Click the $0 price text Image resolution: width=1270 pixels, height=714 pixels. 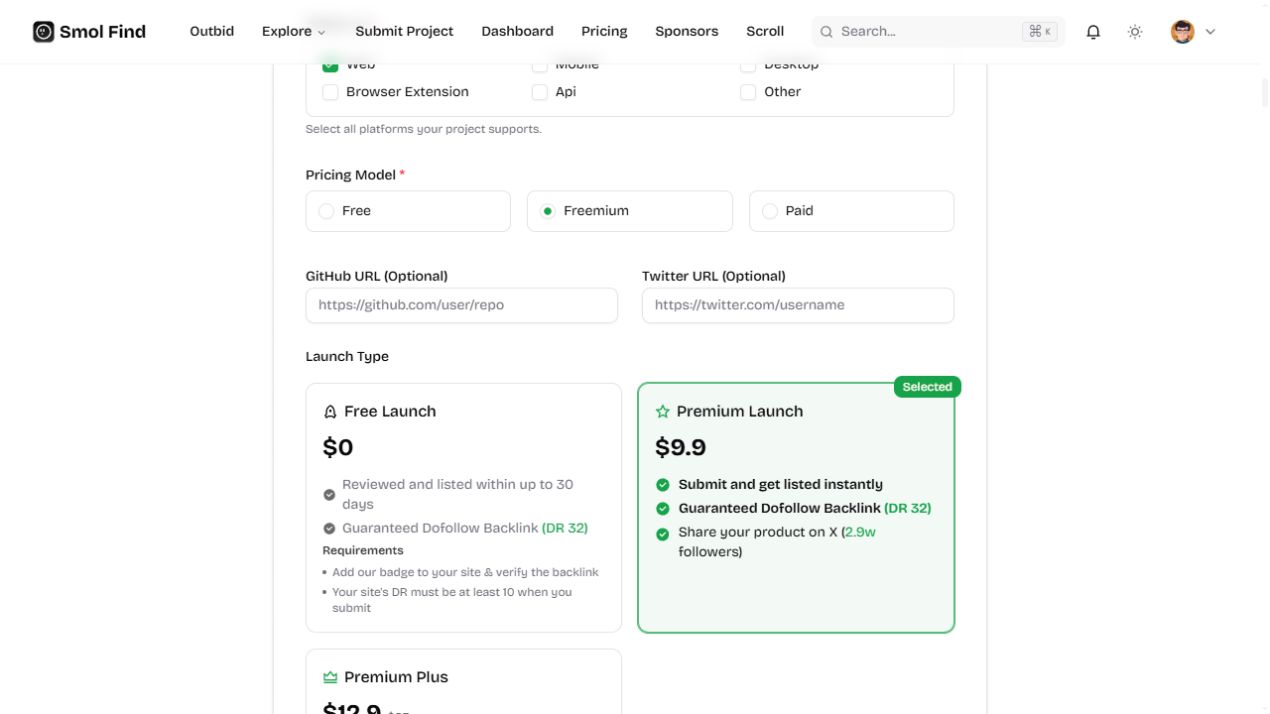click(338, 448)
